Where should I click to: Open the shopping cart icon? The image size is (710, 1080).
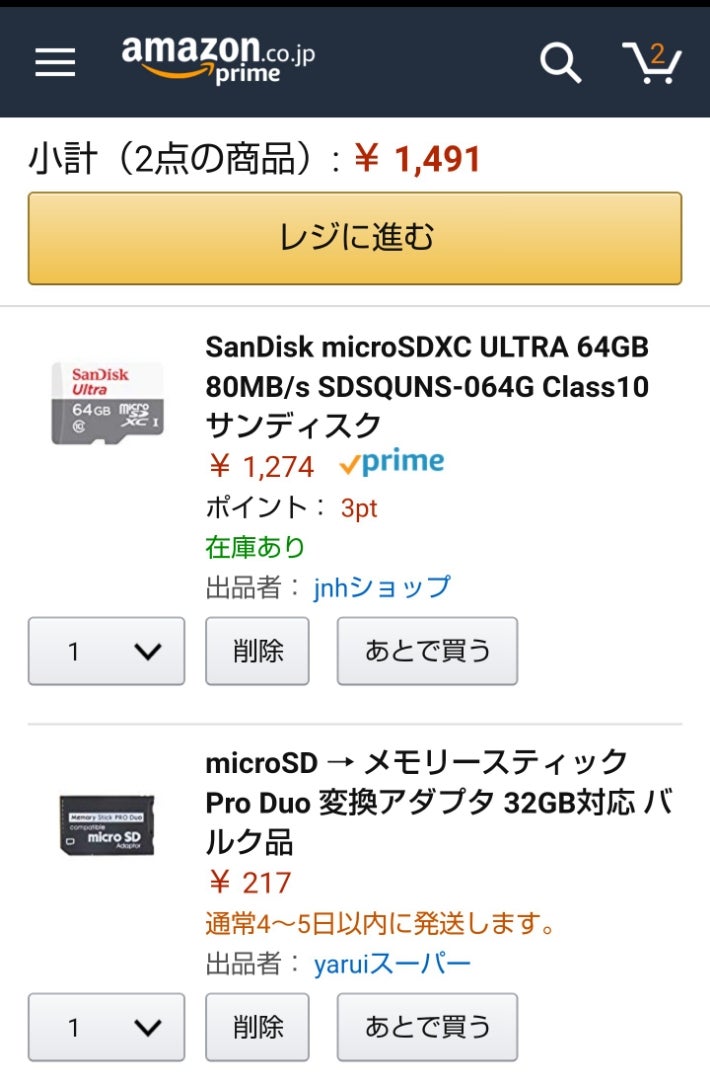[651, 63]
